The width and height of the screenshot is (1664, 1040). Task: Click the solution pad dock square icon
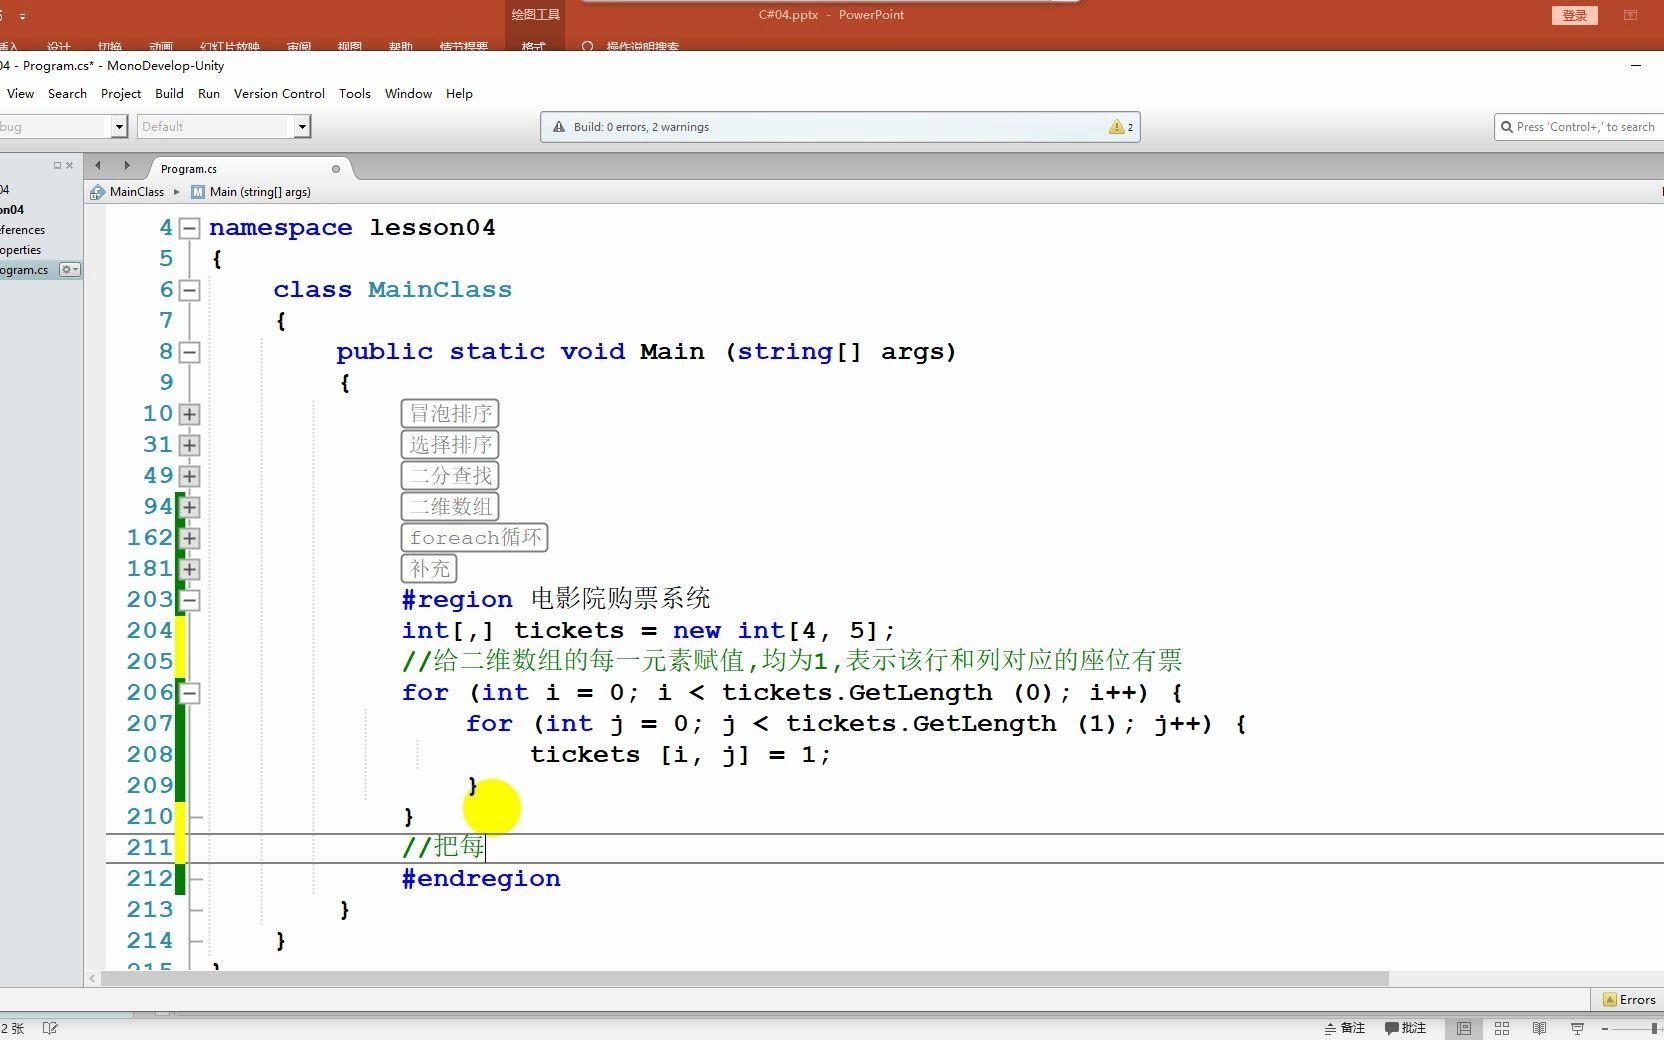pyautogui.click(x=57, y=165)
